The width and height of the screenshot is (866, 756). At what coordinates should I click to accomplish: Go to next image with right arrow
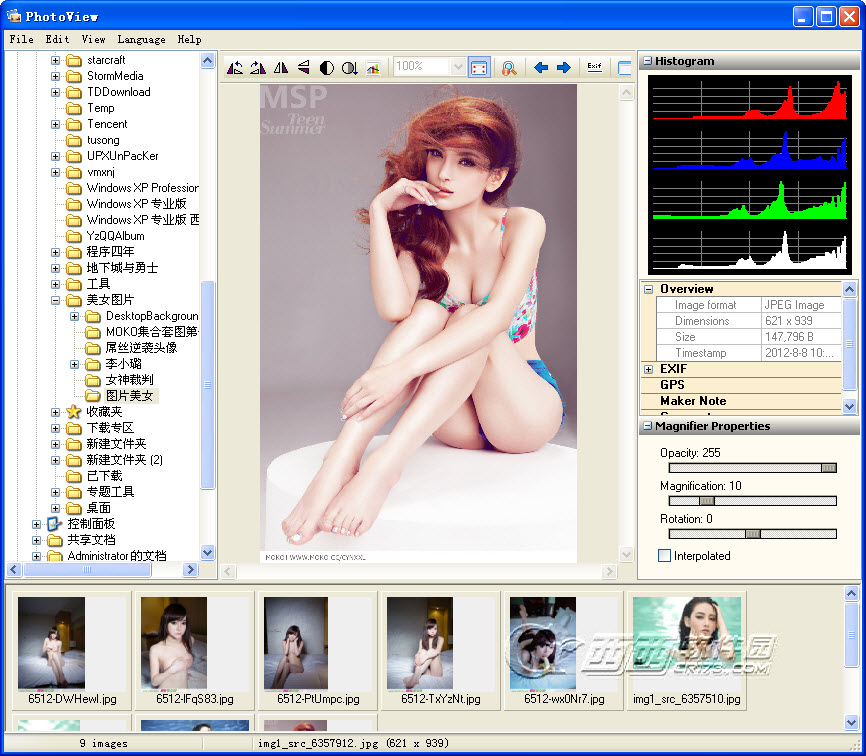point(564,68)
